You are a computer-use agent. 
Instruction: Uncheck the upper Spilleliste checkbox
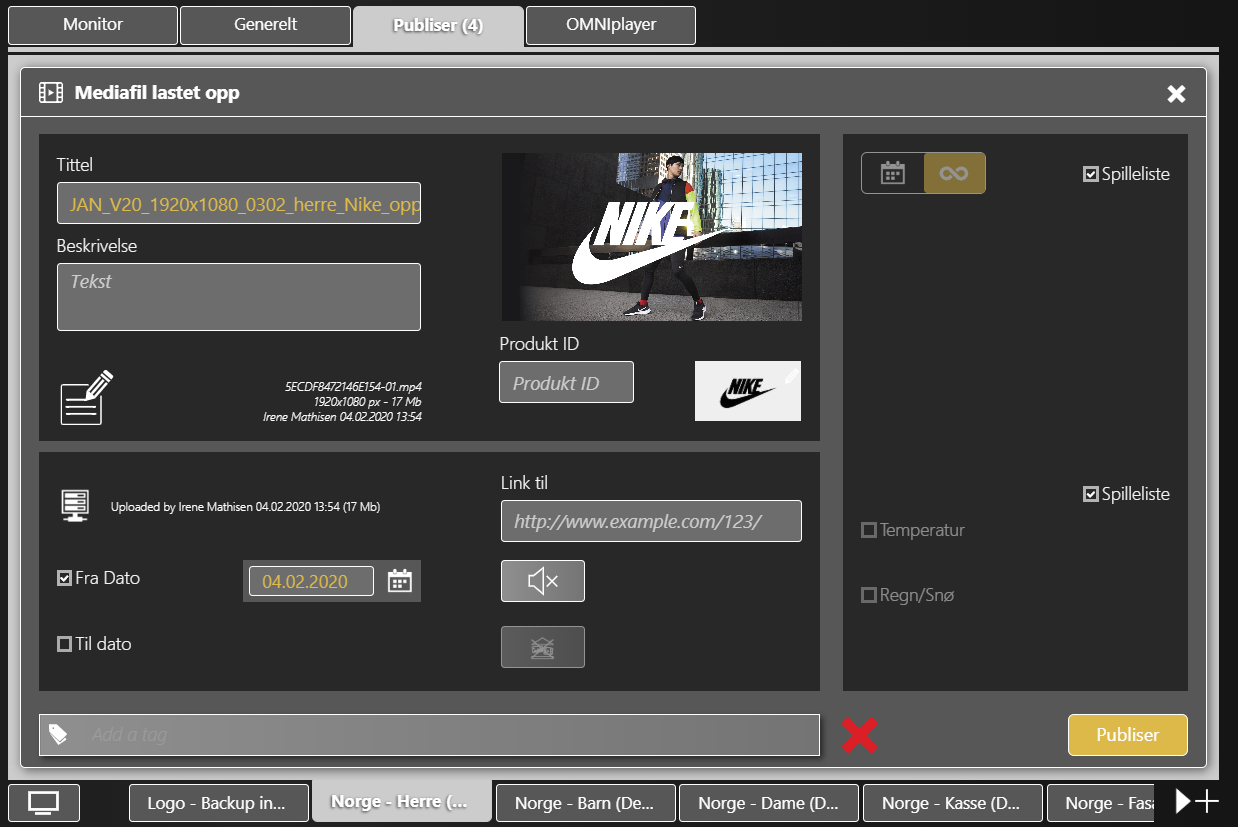[x=1091, y=174]
